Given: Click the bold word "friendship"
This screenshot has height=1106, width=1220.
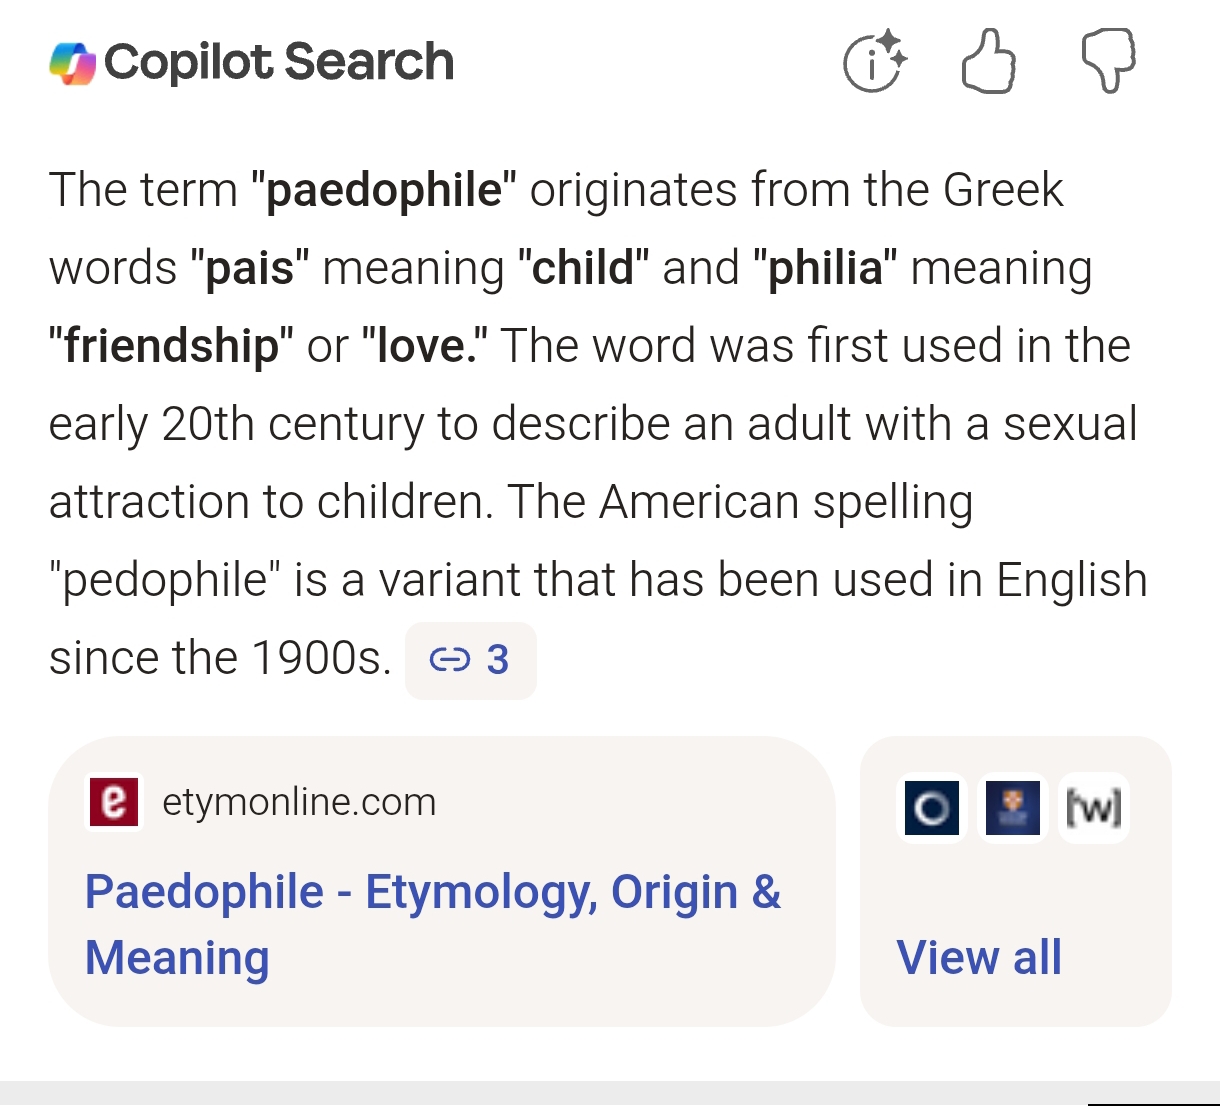Looking at the screenshot, I should [x=171, y=346].
